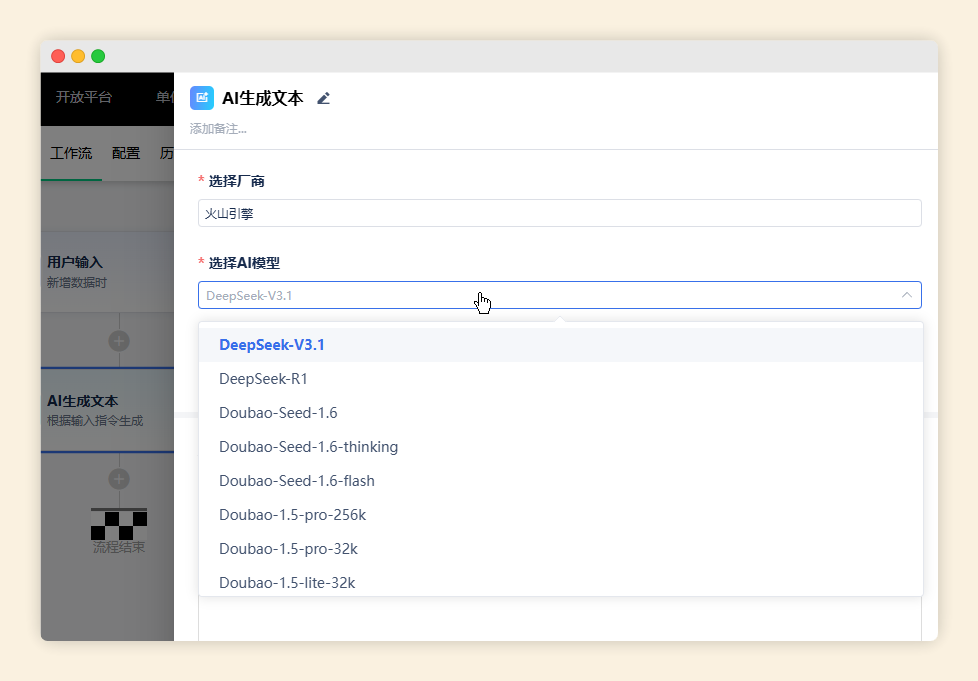Choose Doubao-1.5-lite-32k from the dropdown
978x681 pixels.
(x=287, y=582)
